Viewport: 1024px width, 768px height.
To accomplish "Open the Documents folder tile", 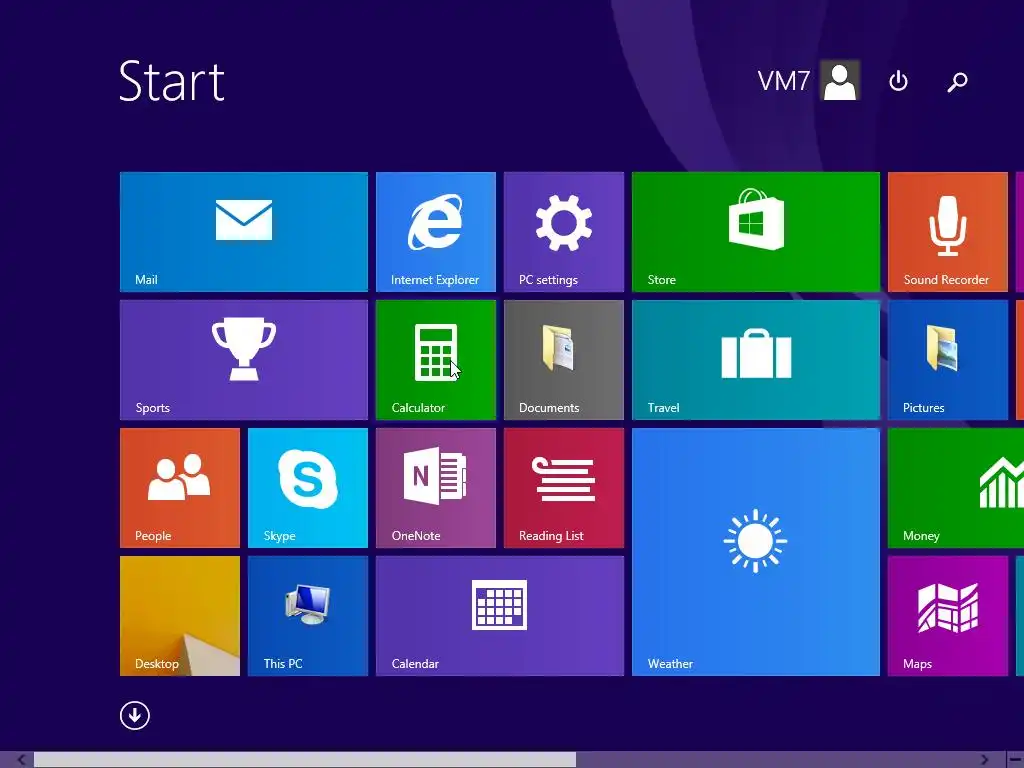I will click(x=564, y=360).
